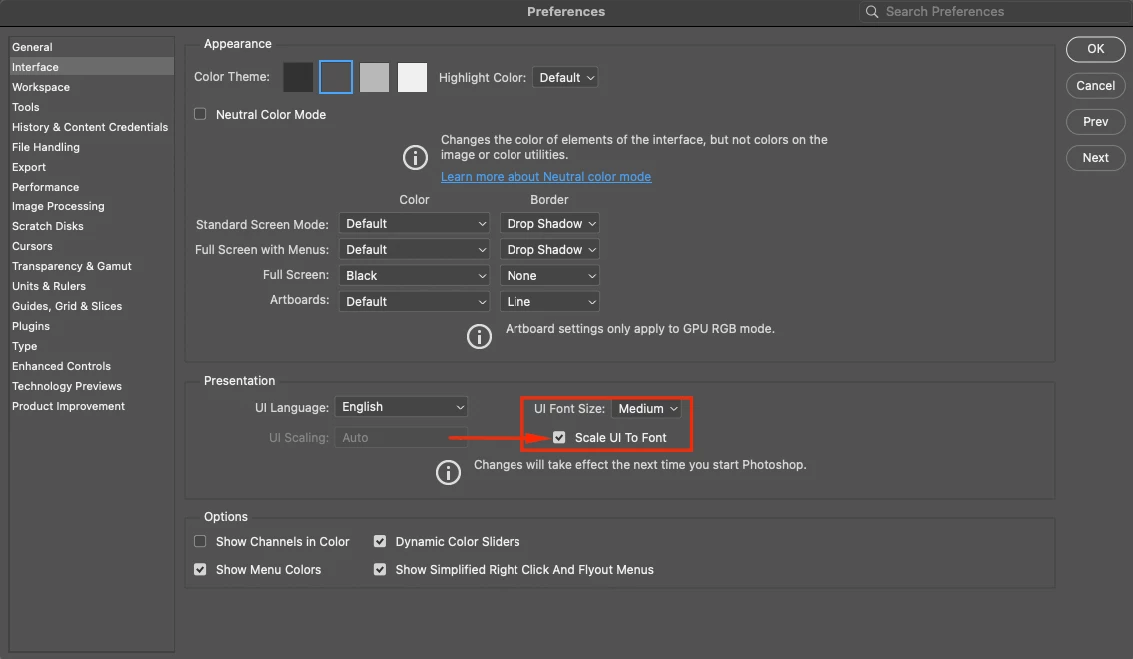
Task: Open History & Content Credentials category
Action: tap(91, 127)
